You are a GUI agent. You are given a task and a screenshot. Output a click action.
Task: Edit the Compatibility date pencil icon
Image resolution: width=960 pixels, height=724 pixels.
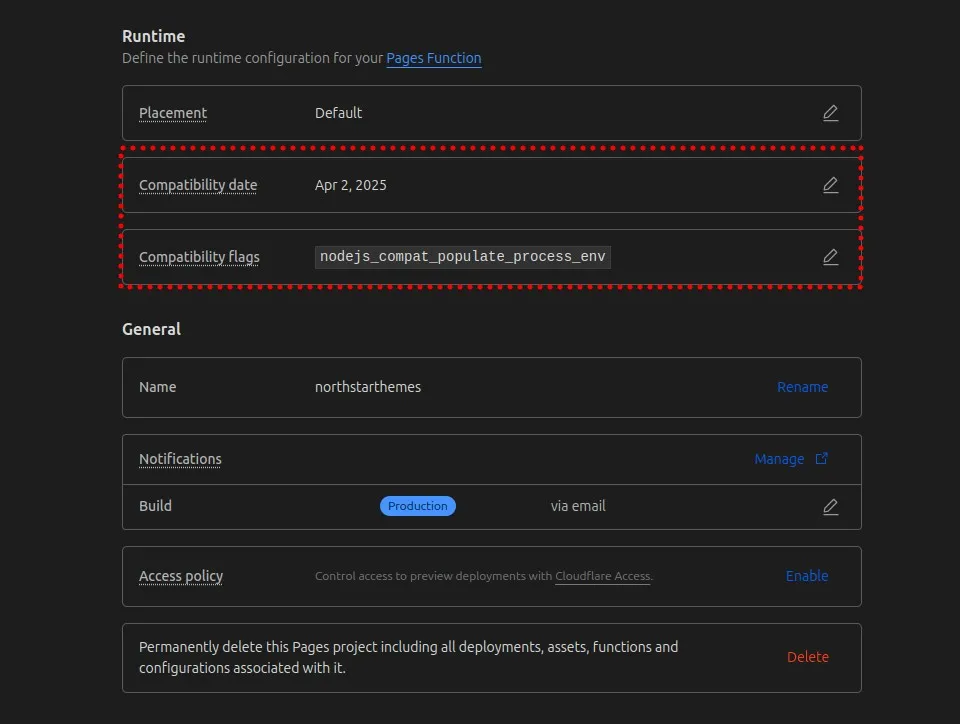830,185
